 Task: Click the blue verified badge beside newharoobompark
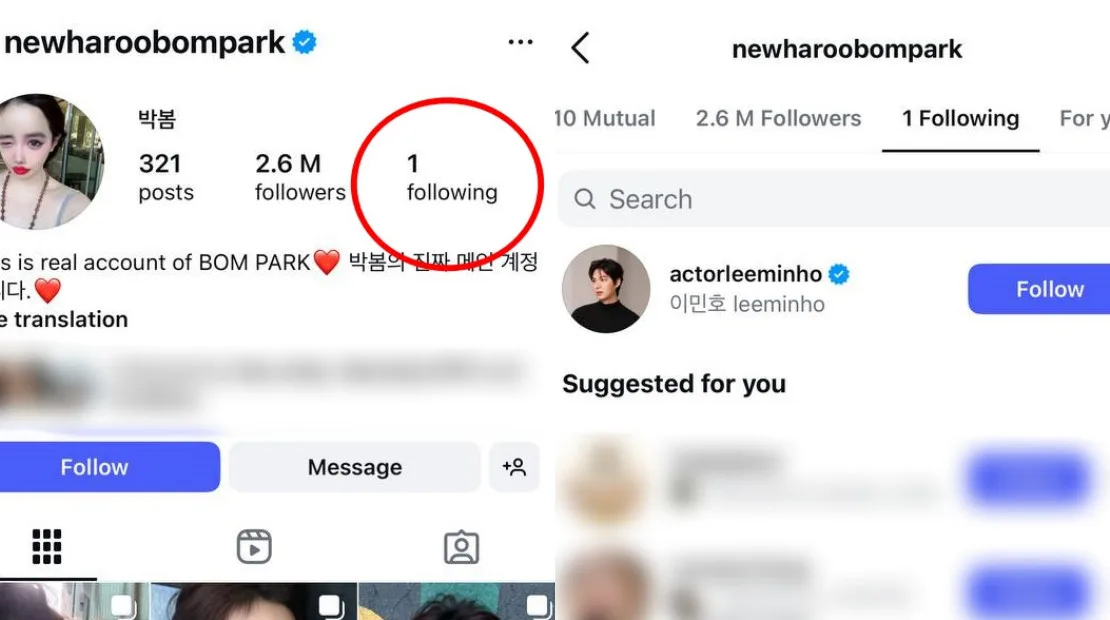(x=304, y=43)
